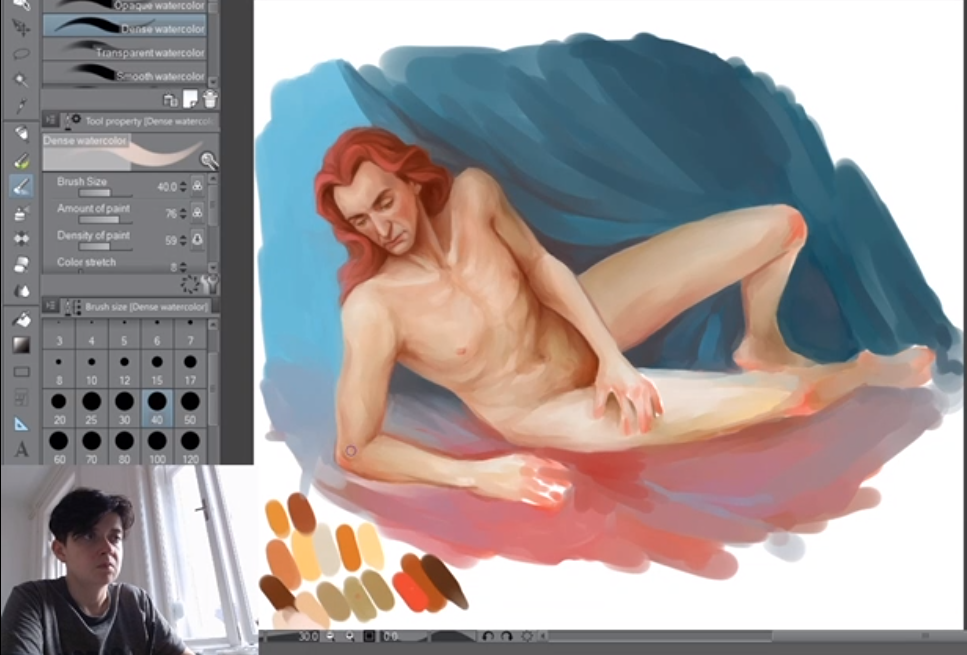Click the Brush Size value stepper arrows
Viewport: 967px width, 655px height.
point(183,186)
